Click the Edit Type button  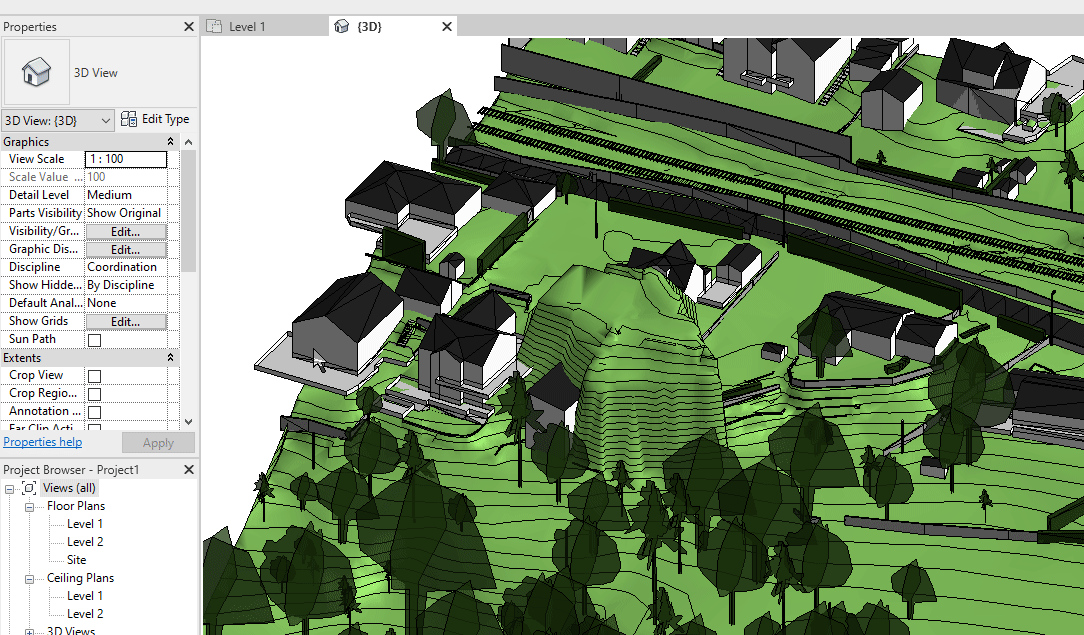[x=155, y=119]
